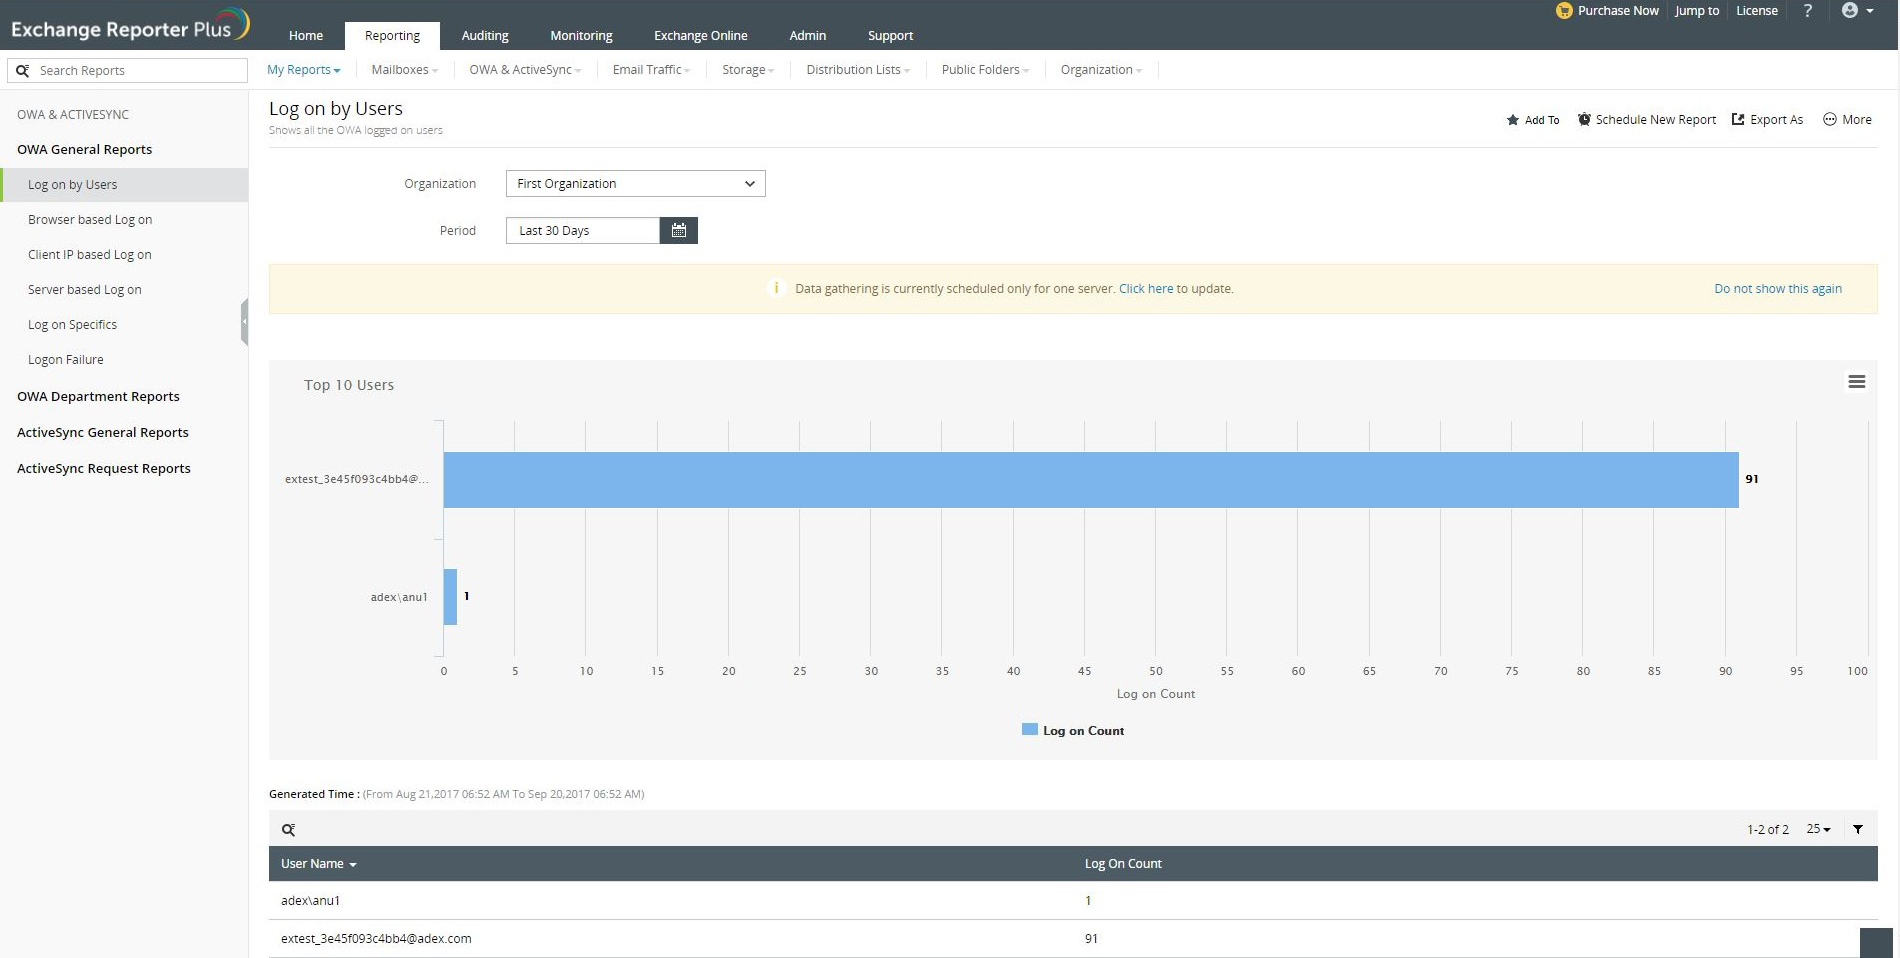Open the Monitoring tab
Screen dimensions: 1900x958
coord(581,36)
